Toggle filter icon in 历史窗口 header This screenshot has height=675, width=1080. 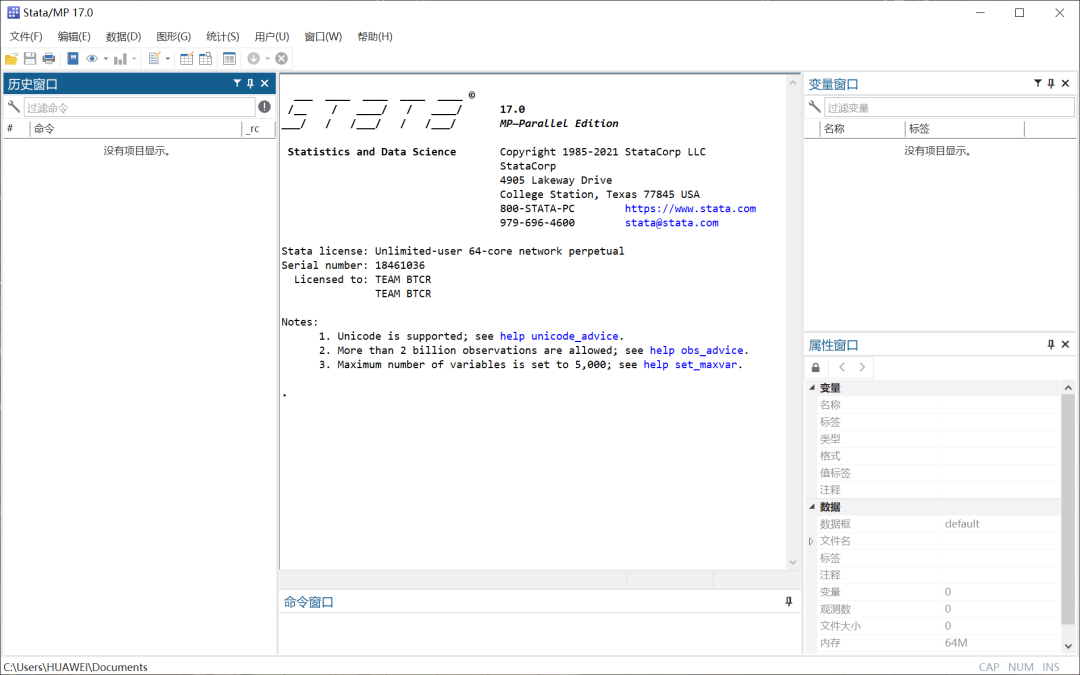pyautogui.click(x=237, y=83)
